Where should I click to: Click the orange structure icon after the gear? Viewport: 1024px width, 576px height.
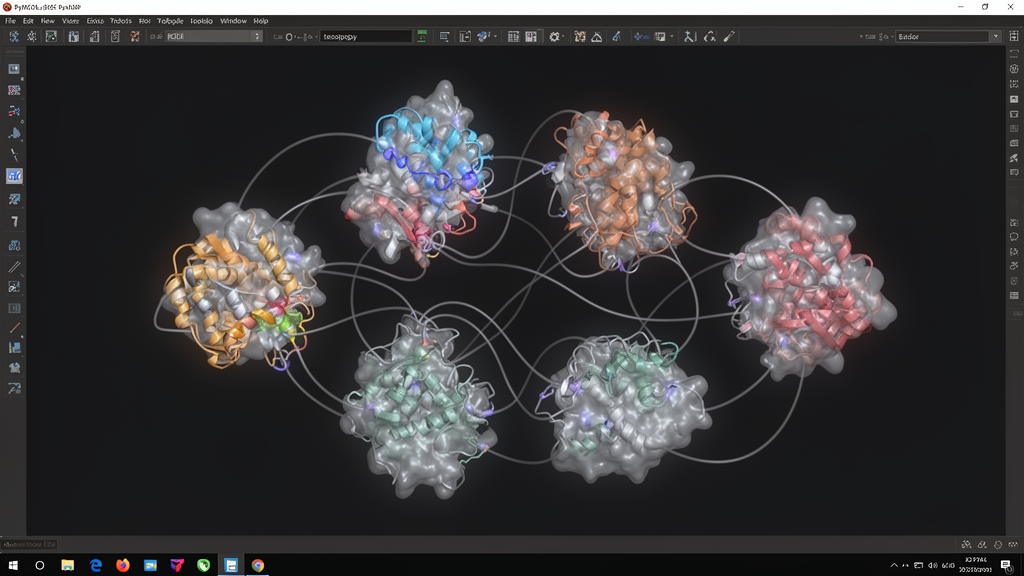click(x=580, y=37)
